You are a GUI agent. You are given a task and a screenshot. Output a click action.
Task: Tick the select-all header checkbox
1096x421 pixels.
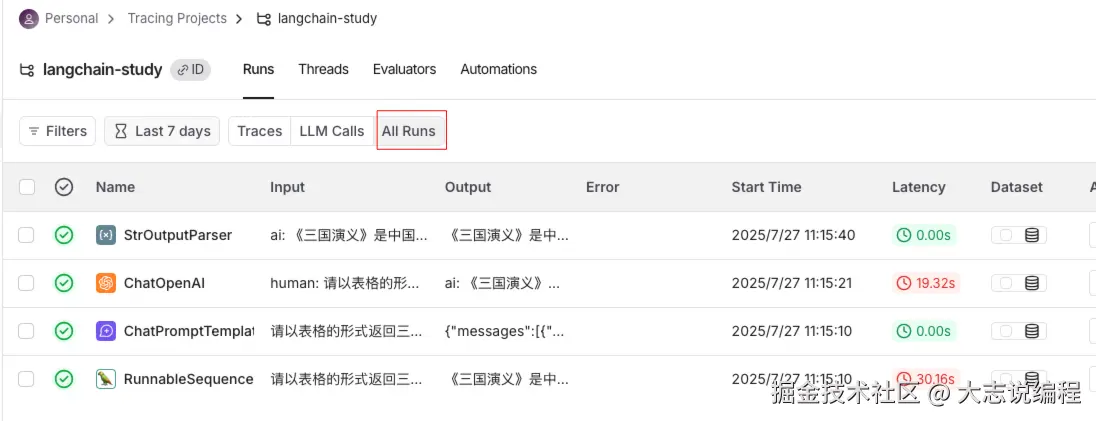click(x=27, y=187)
